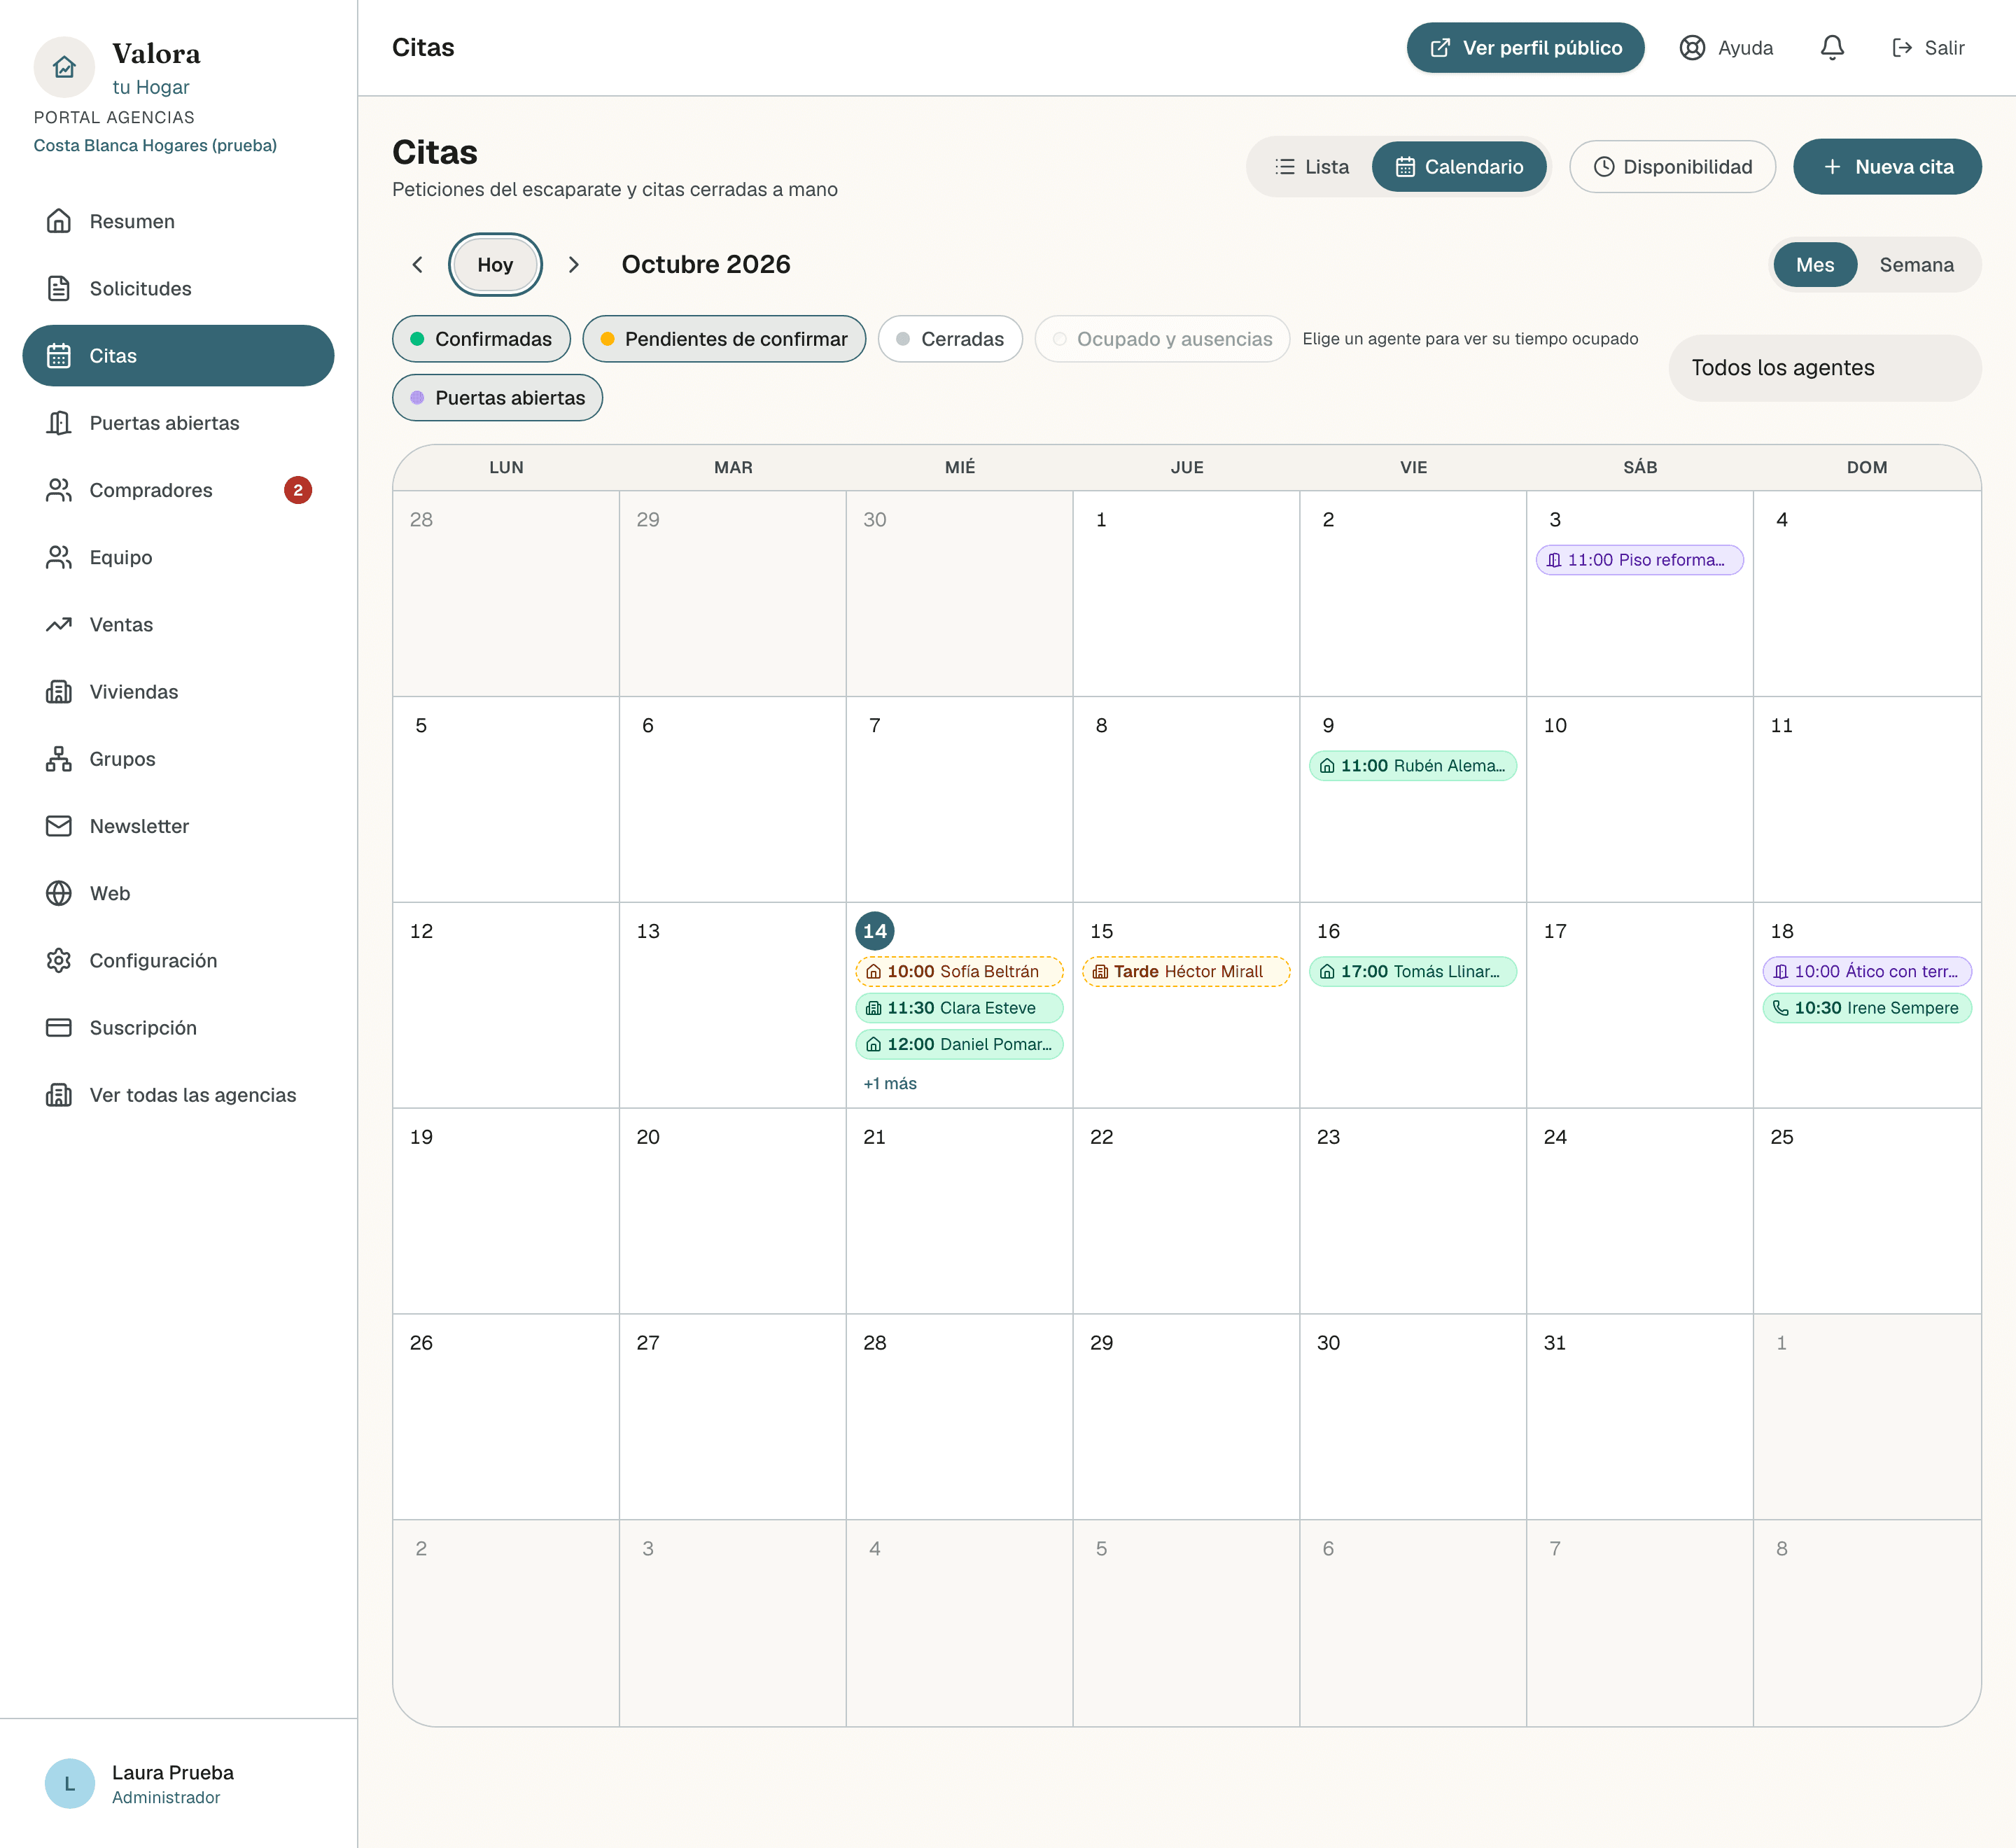Open 17:00 Tomás Llinar appointment
Image resolution: width=2016 pixels, height=1848 pixels.
(1412, 972)
